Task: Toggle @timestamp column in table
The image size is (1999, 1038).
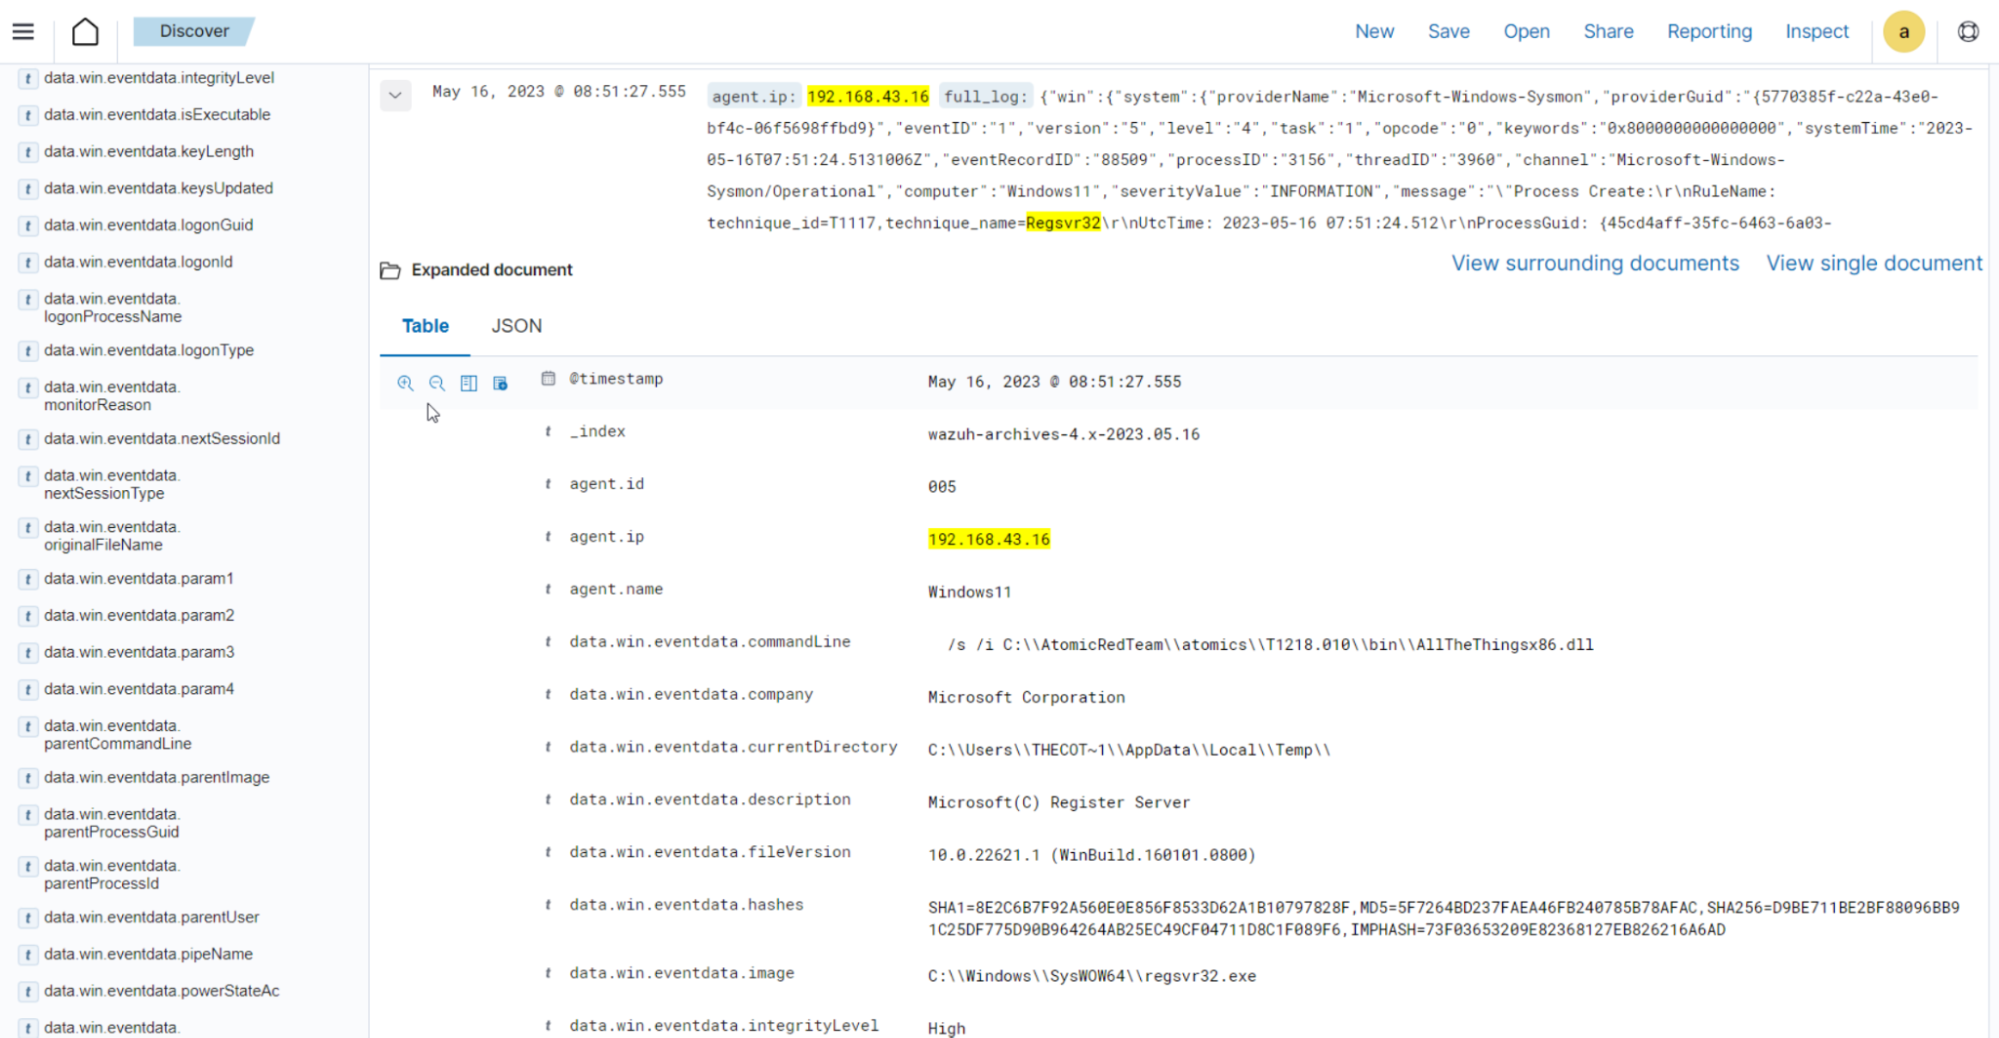Action: (469, 383)
